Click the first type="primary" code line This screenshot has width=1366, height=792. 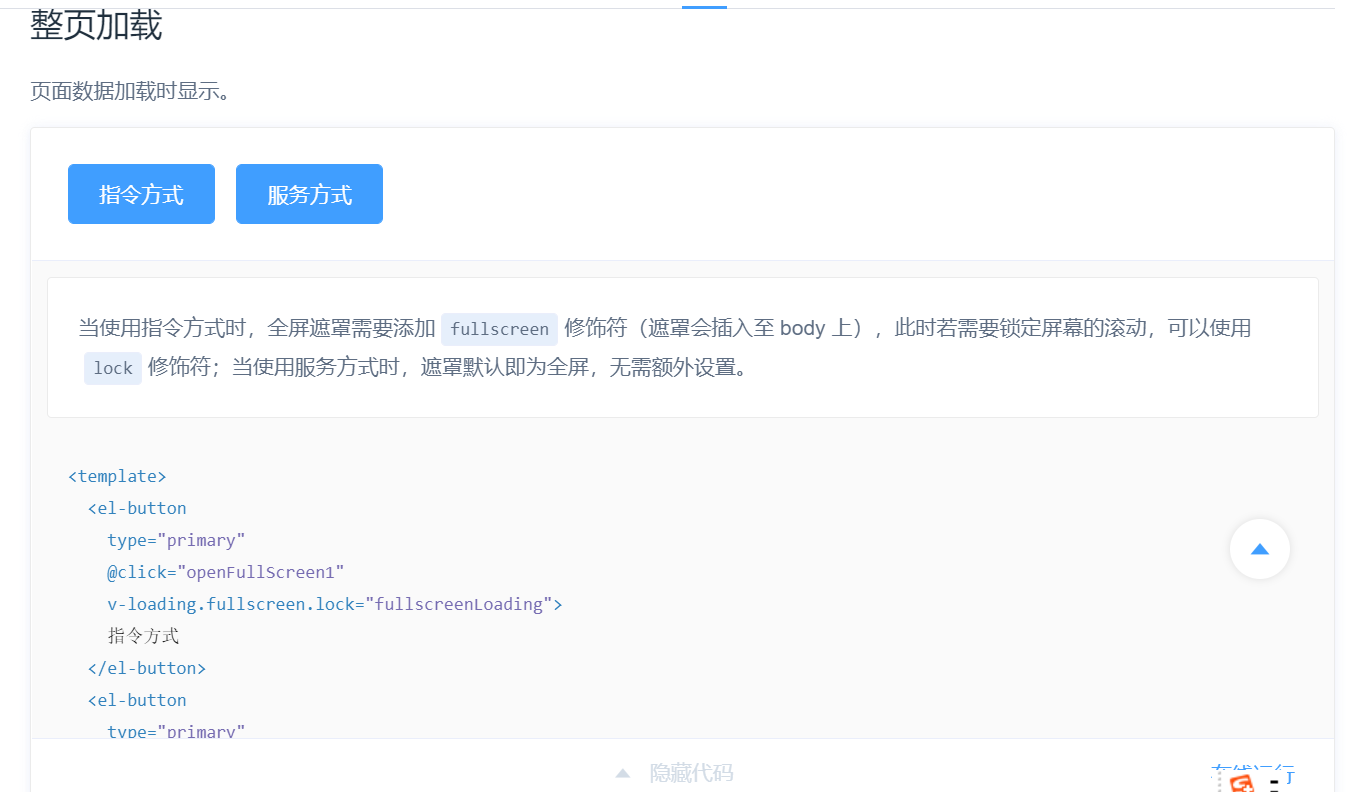(x=176, y=540)
